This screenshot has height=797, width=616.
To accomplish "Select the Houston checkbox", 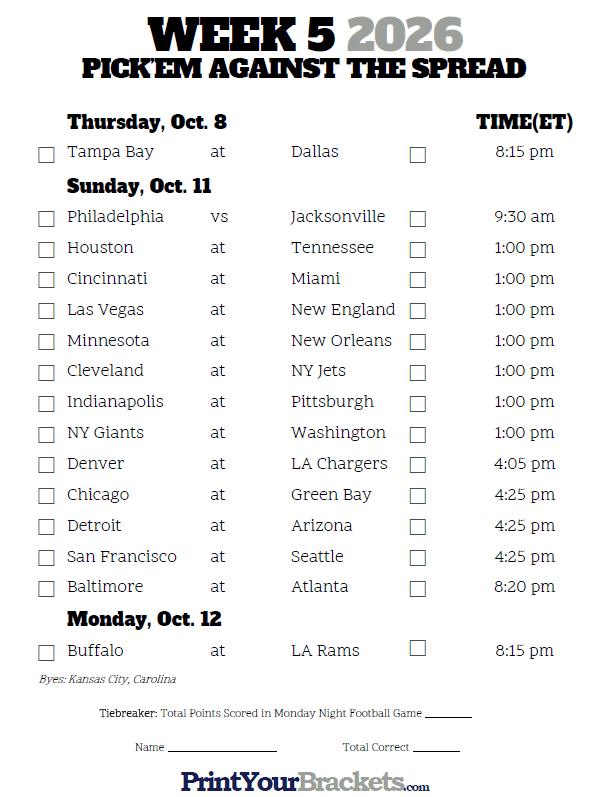I will 46,250.
